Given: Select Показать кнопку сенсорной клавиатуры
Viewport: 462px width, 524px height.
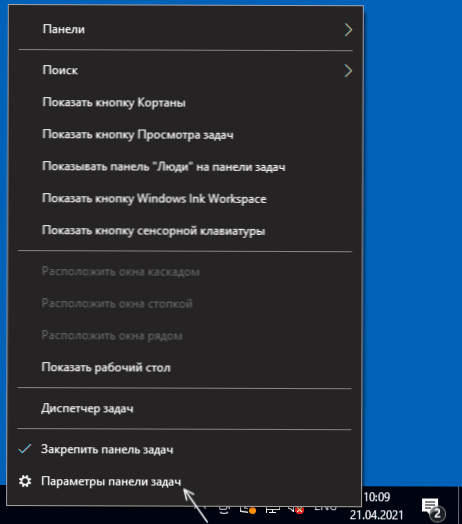Looking at the screenshot, I should [x=185, y=231].
